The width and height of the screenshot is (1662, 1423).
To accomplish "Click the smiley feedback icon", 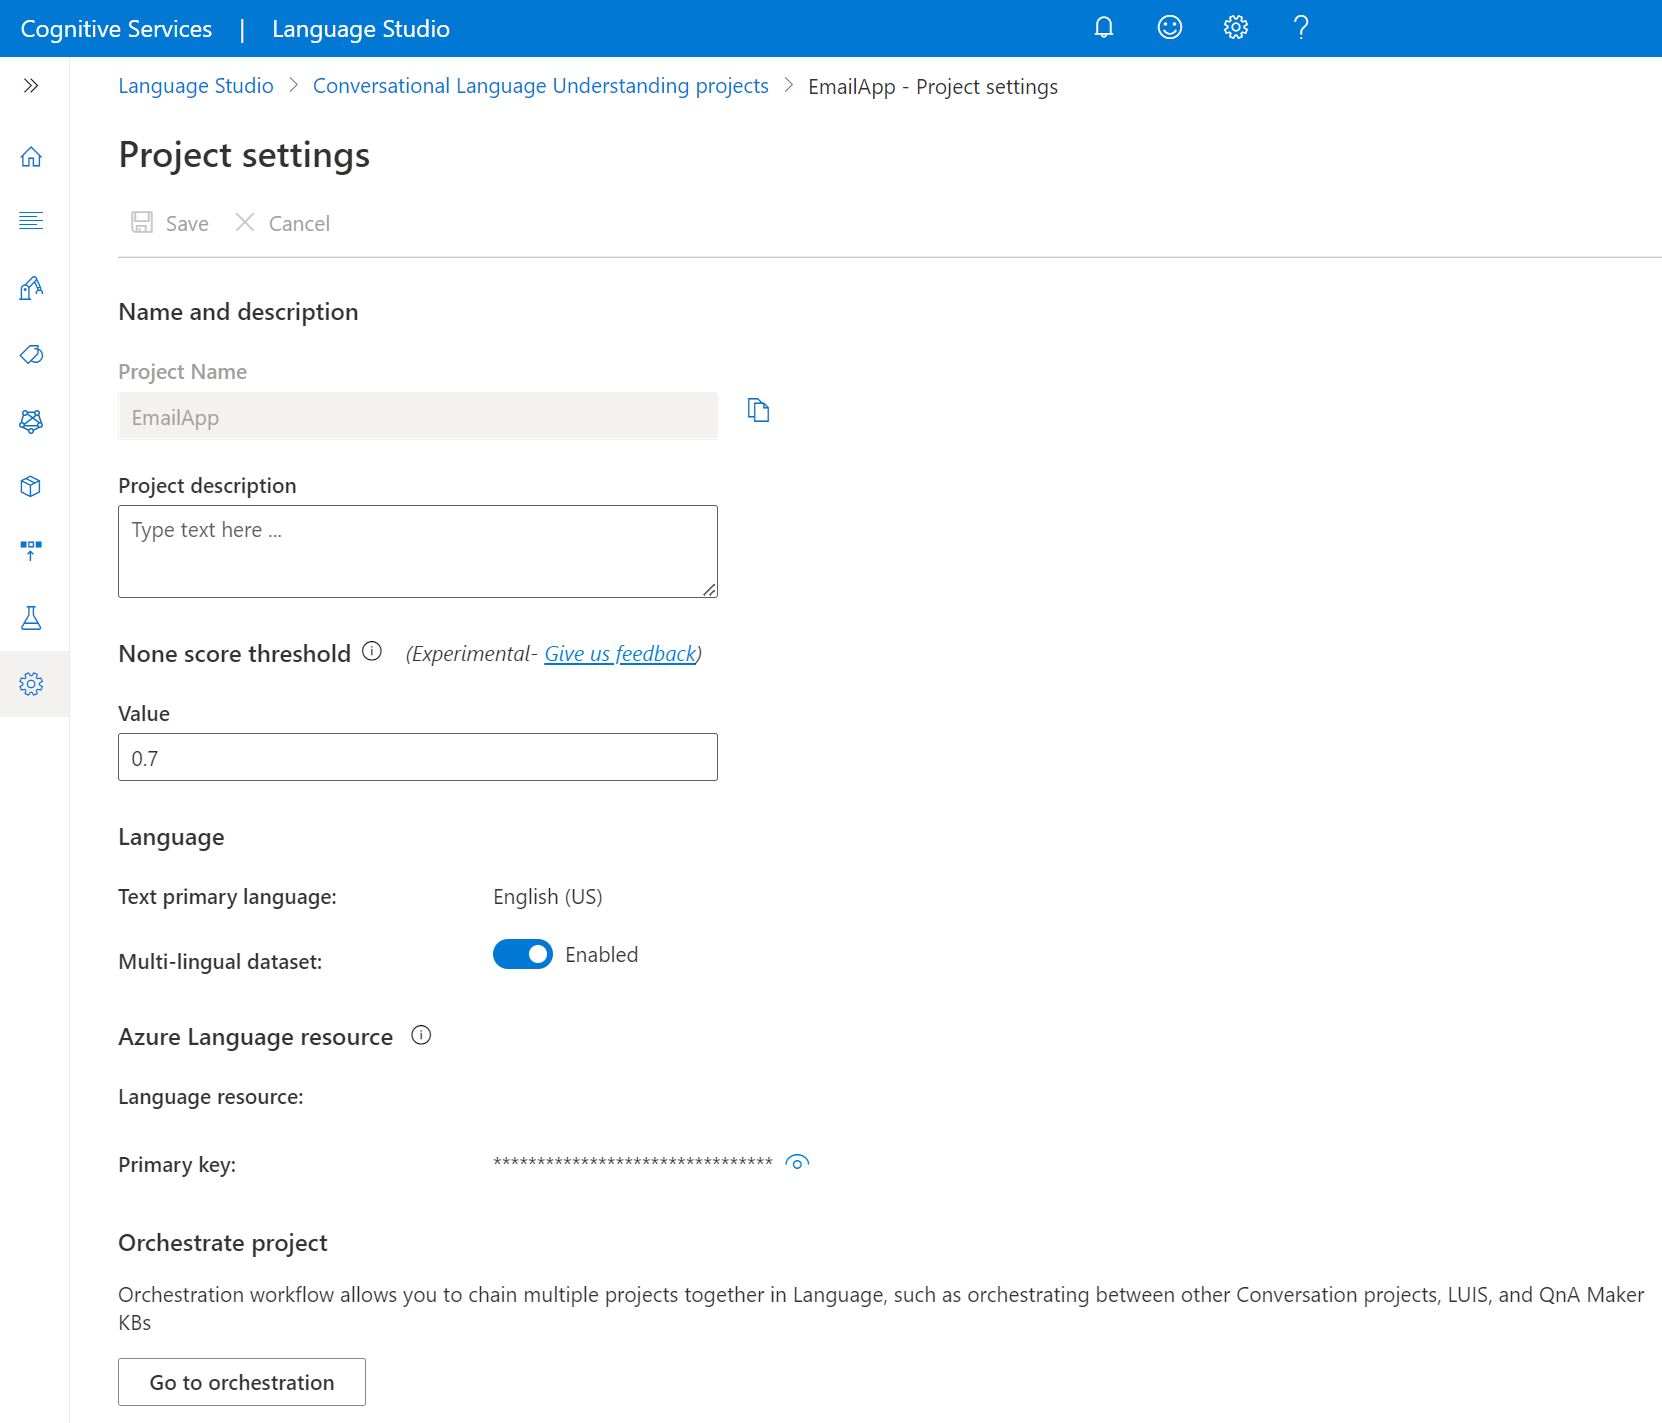I will click(x=1170, y=28).
